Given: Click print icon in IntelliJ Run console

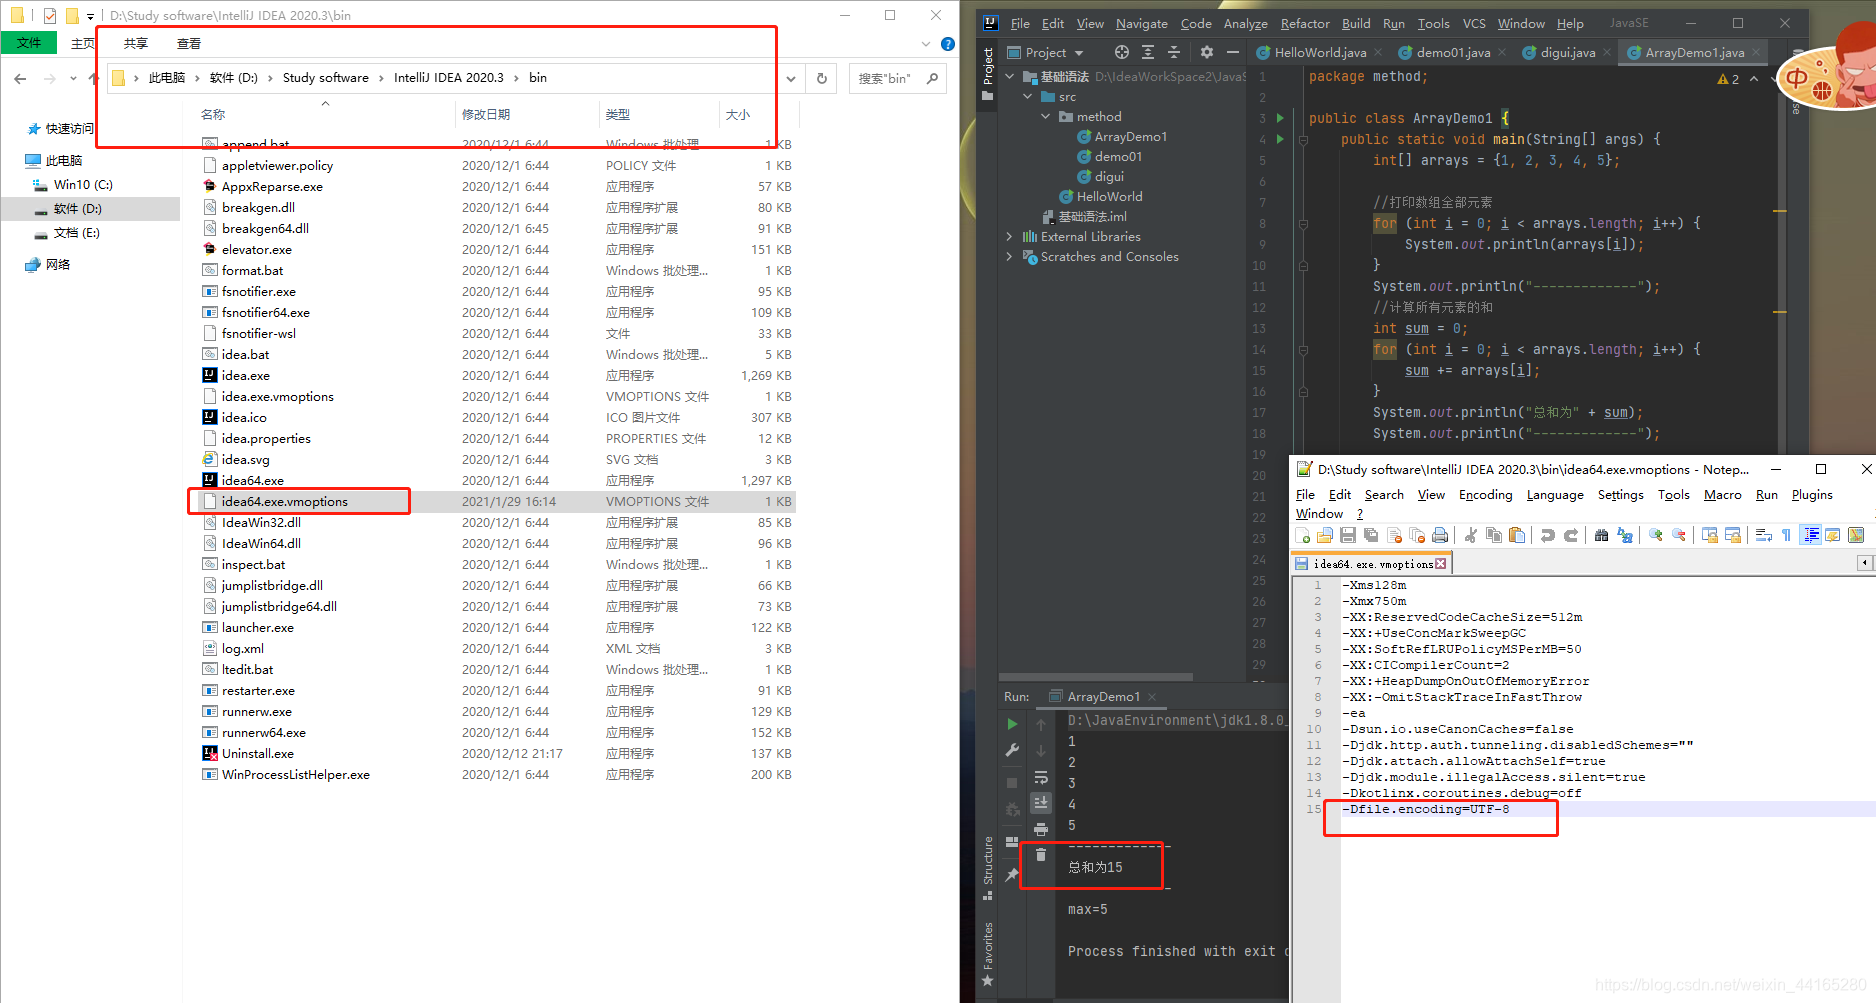Looking at the screenshot, I should pos(1041,829).
